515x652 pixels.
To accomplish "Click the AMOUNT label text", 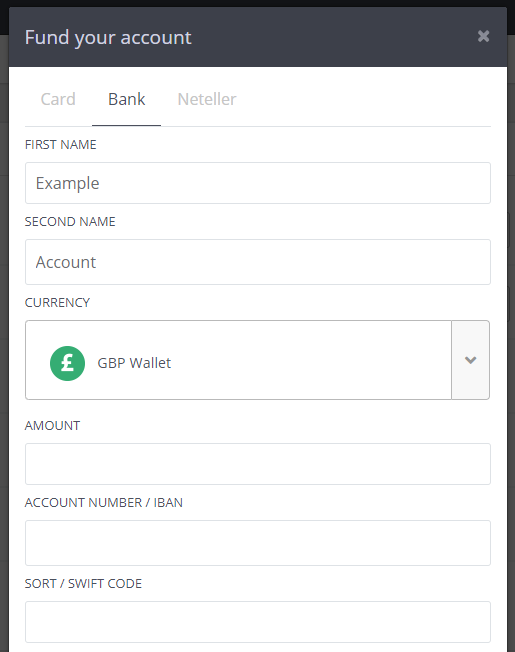I will (52, 426).
